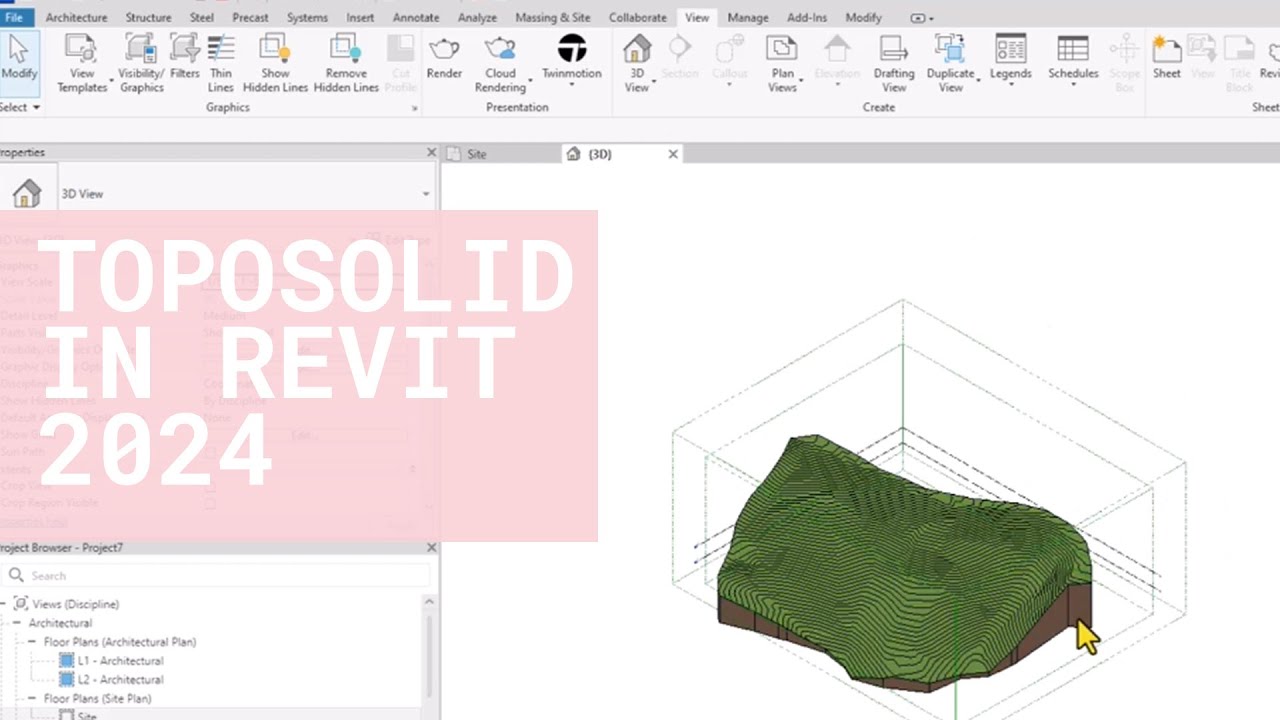Image resolution: width=1280 pixels, height=720 pixels.
Task: Open the Filters dialog
Action: coord(185,58)
